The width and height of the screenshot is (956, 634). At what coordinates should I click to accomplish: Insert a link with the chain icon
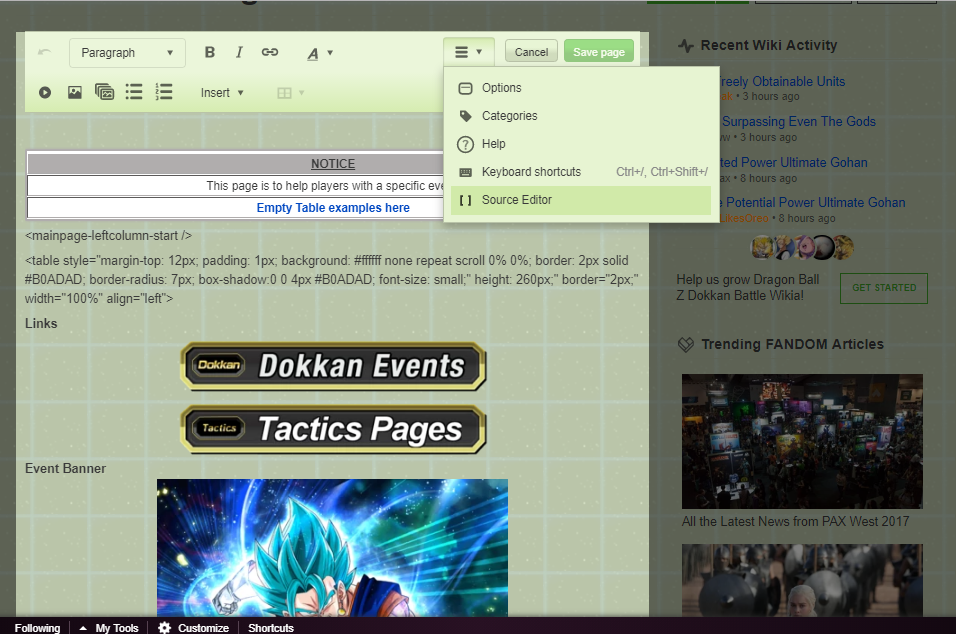point(269,52)
